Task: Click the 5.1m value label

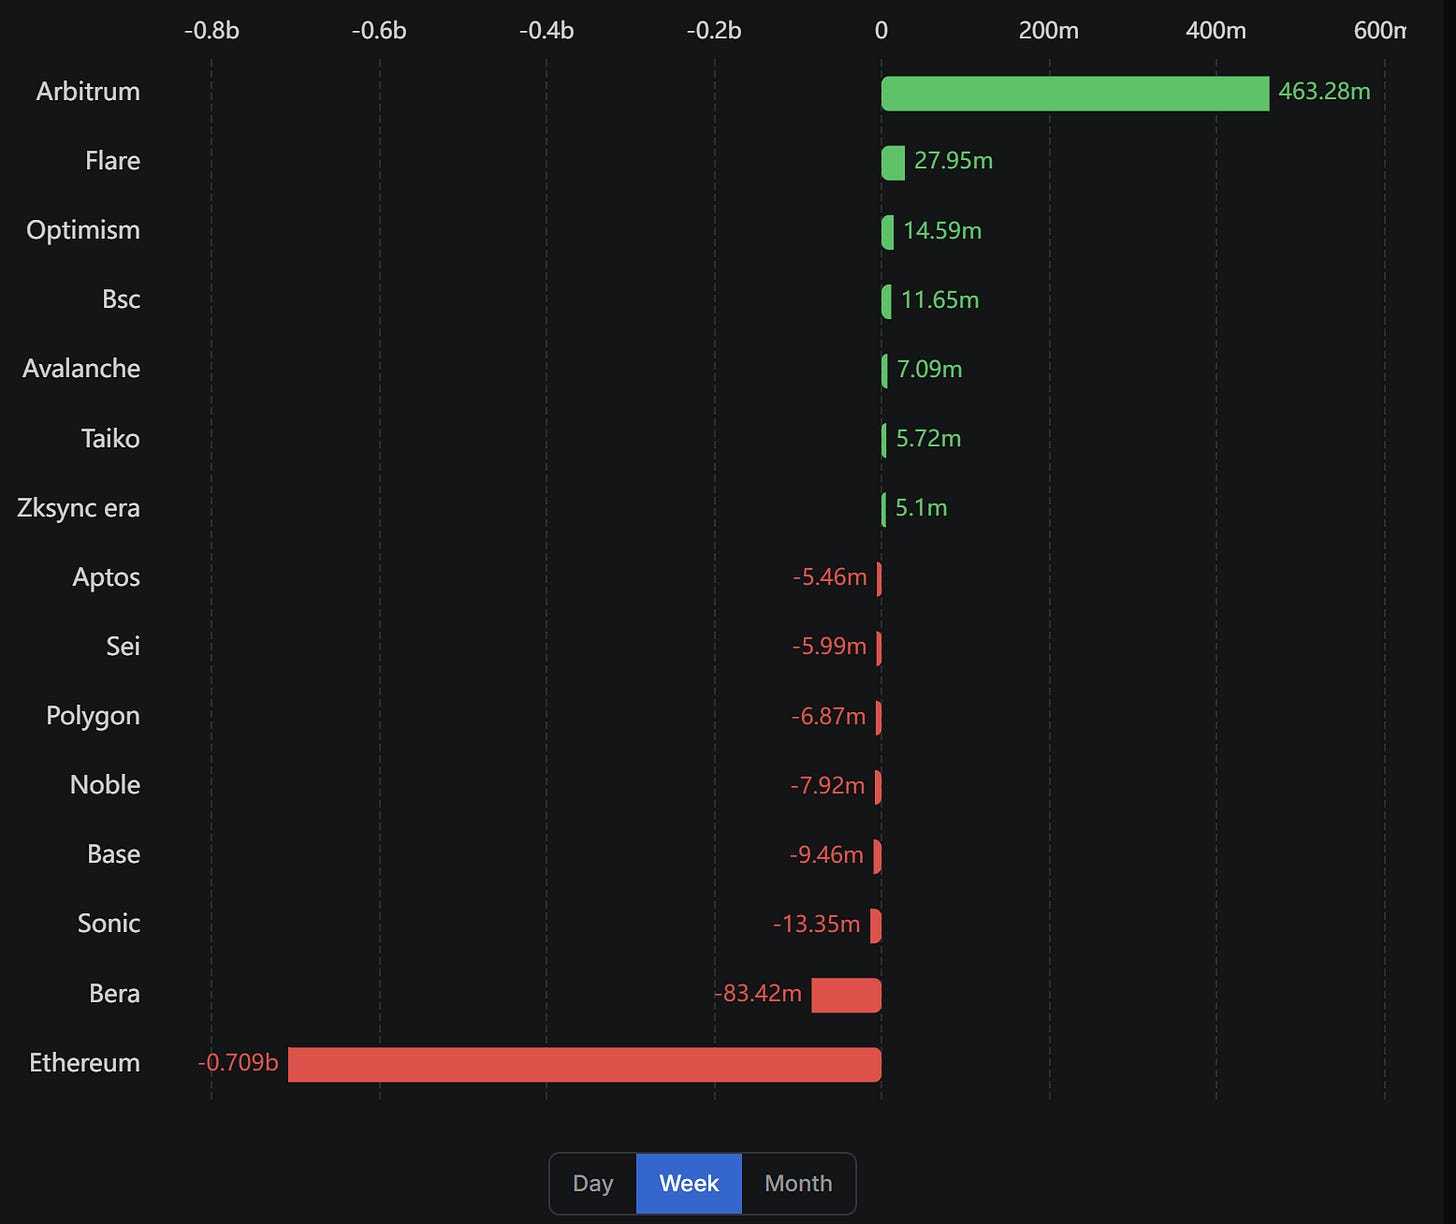Action: (921, 507)
